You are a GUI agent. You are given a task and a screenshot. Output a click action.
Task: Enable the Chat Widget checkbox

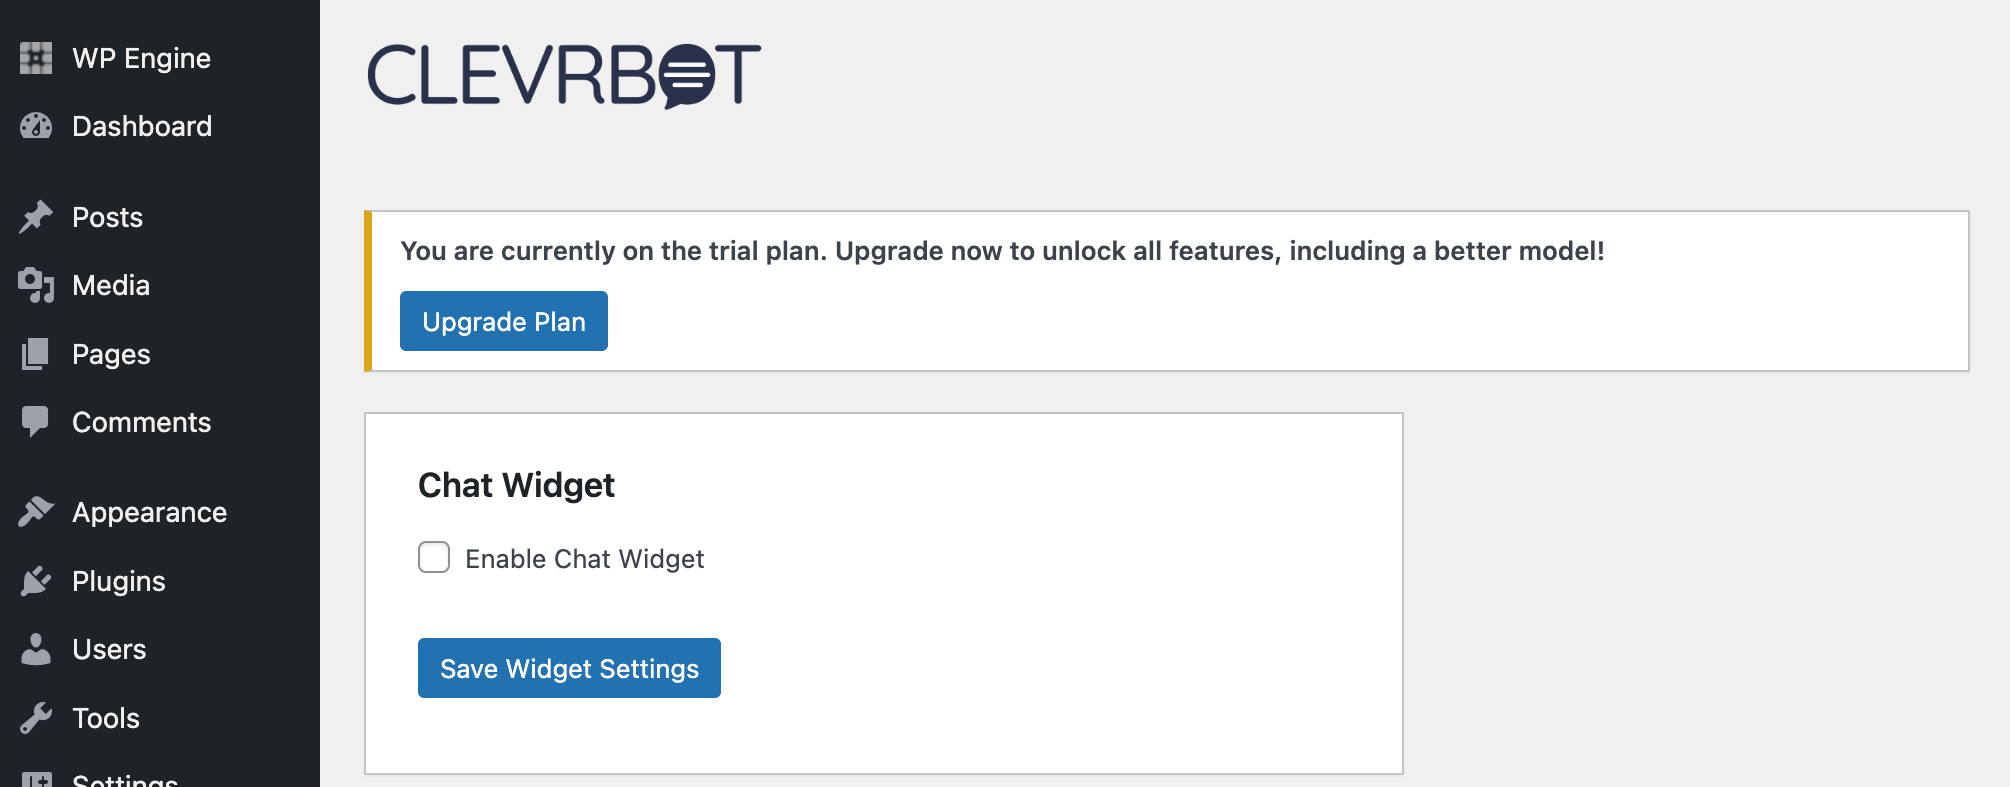[434, 557]
